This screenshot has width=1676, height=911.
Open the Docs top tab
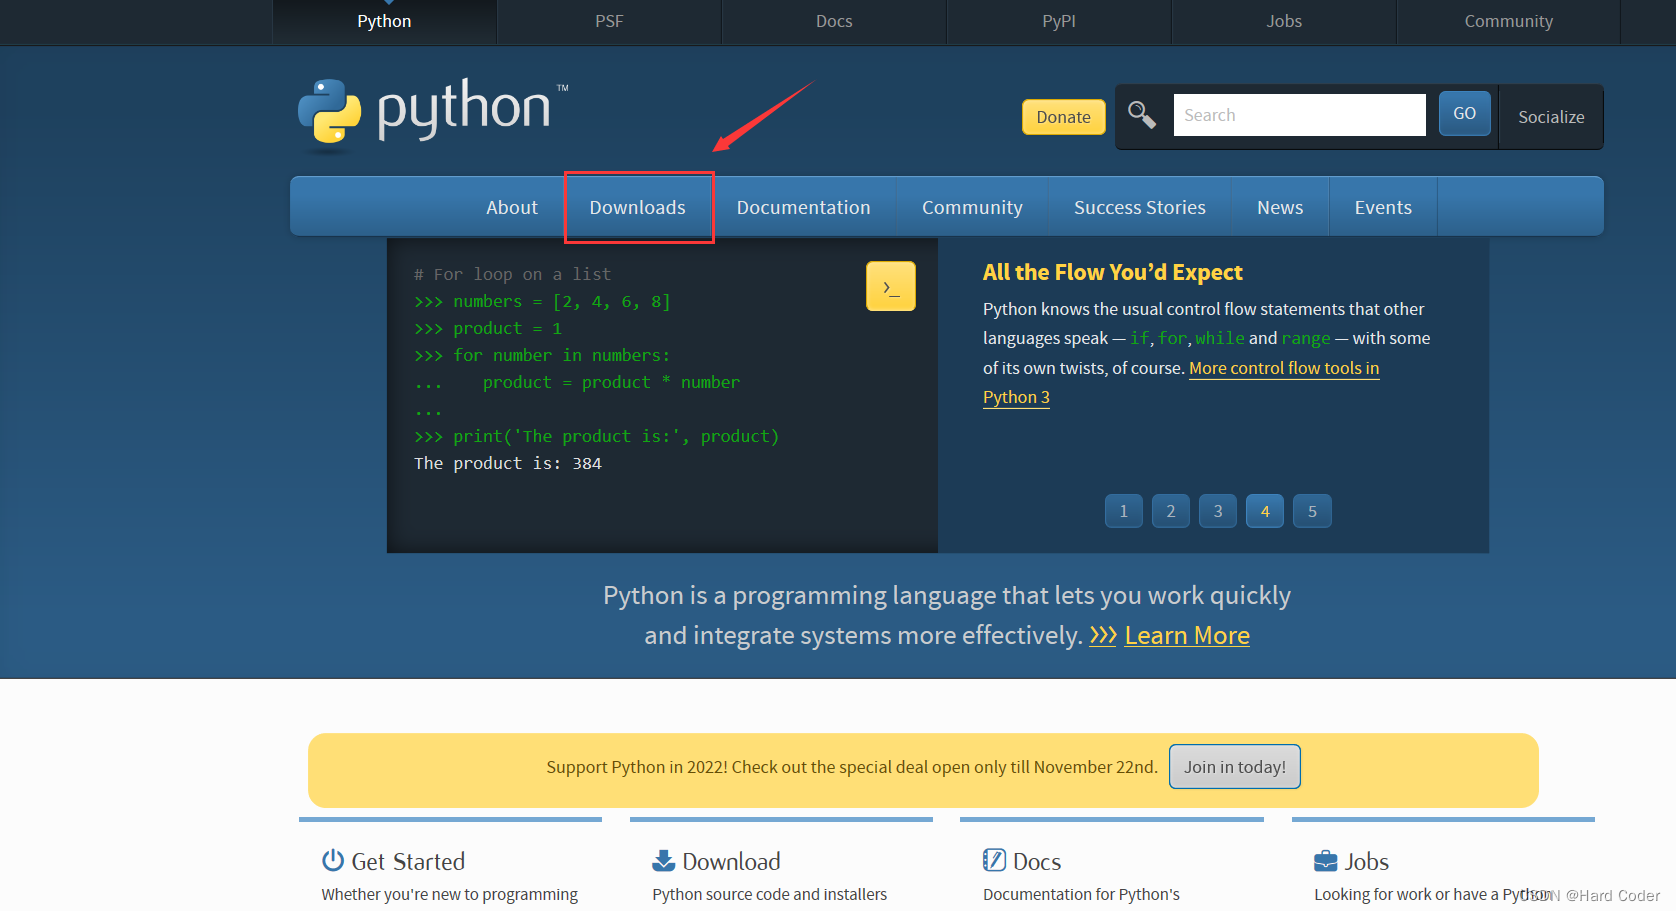point(834,21)
